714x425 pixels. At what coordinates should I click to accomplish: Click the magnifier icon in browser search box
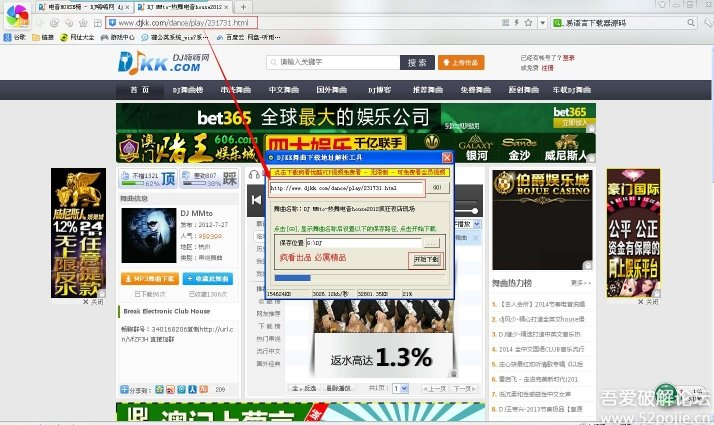(x=691, y=22)
